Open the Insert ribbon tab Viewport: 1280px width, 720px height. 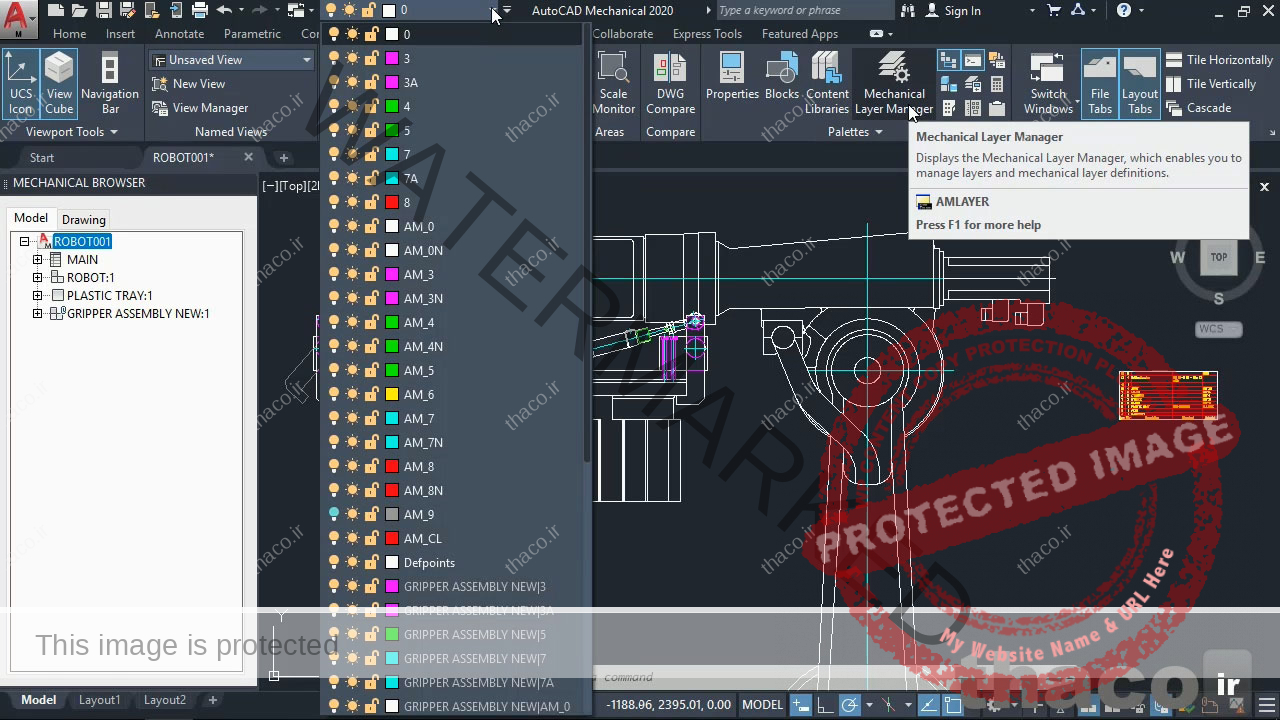[x=120, y=34]
